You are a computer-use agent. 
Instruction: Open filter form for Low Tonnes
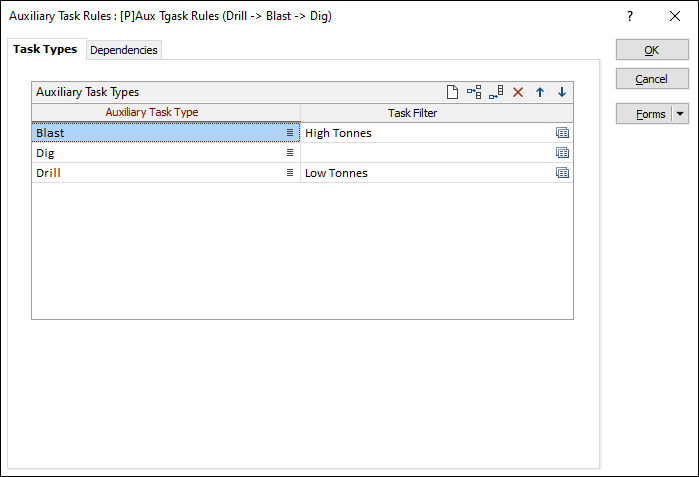point(562,173)
